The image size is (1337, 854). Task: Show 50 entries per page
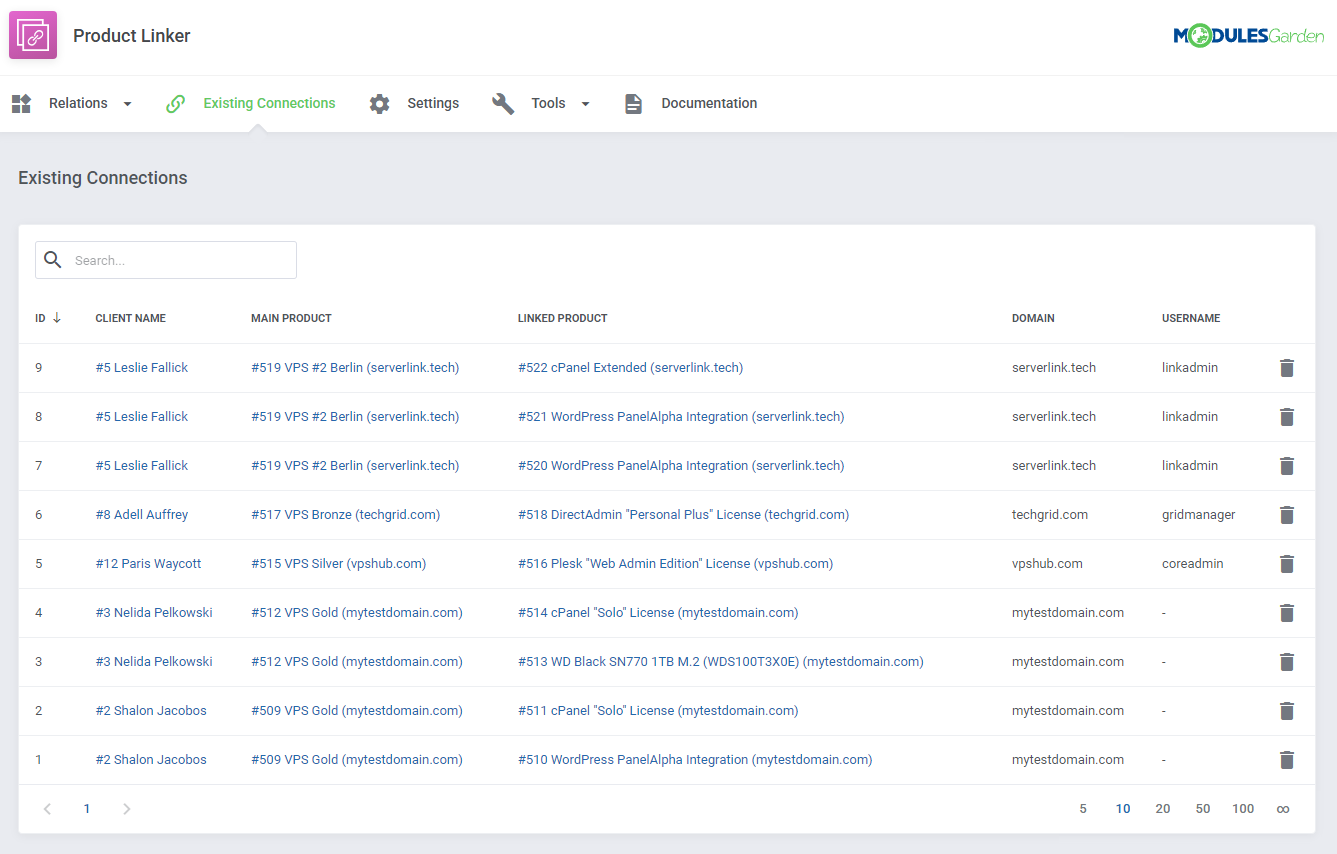[1203, 809]
